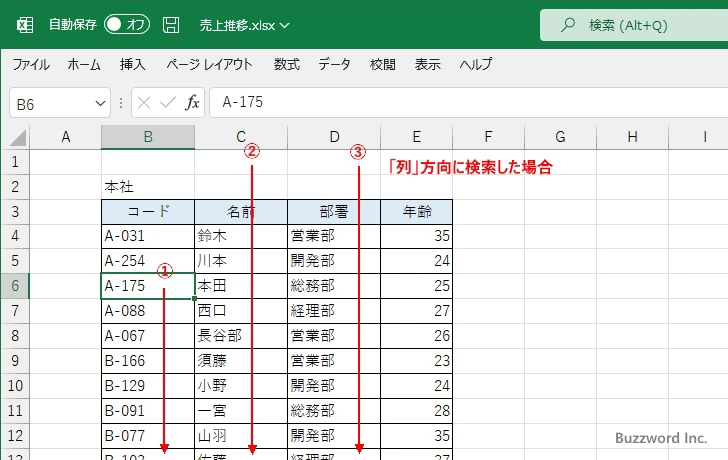Click the age cell 28
This screenshot has width=728, height=460.
tap(416, 411)
